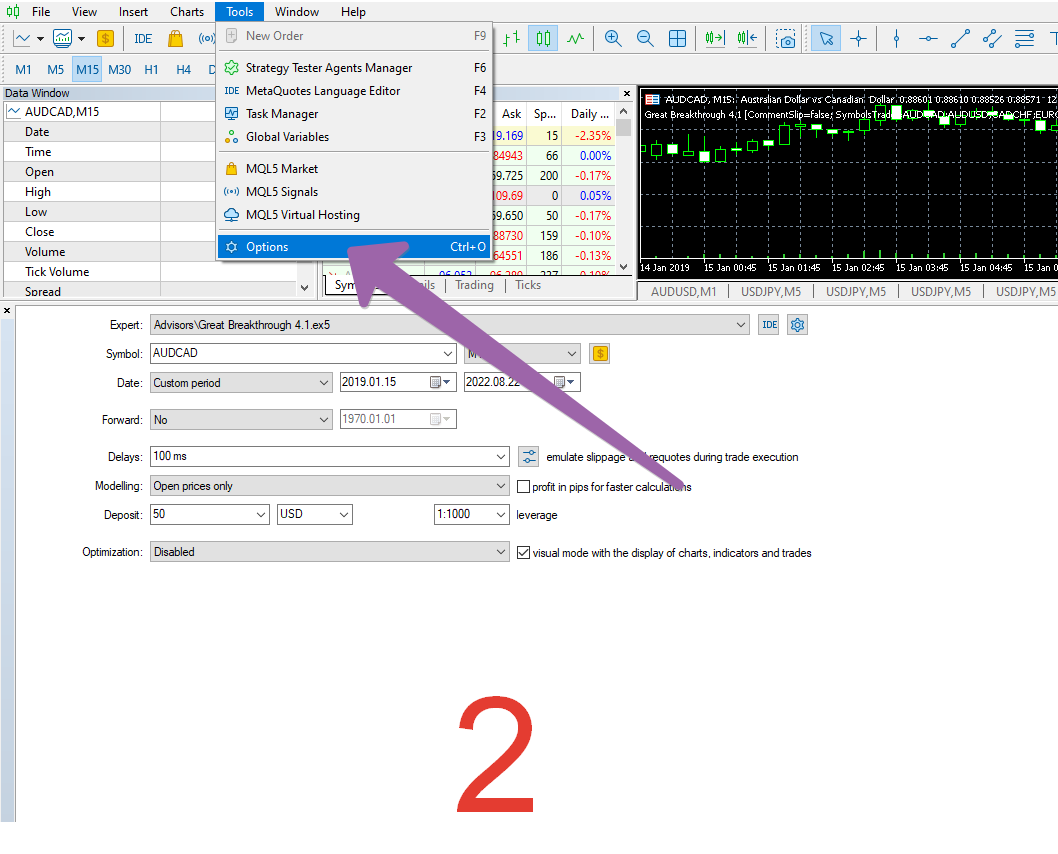The image size is (1058, 854).
Task: Switch to M30 timeframe
Action: [119, 69]
